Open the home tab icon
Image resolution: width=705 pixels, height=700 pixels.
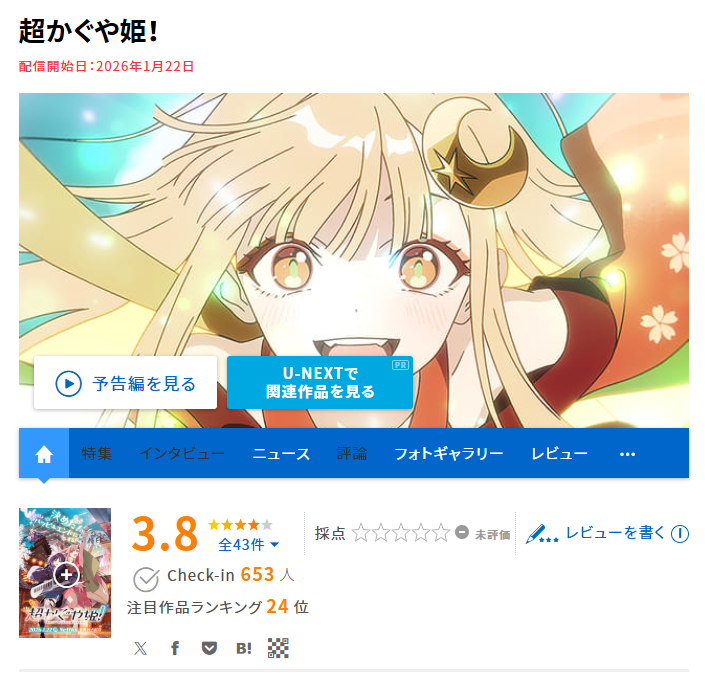[x=44, y=453]
